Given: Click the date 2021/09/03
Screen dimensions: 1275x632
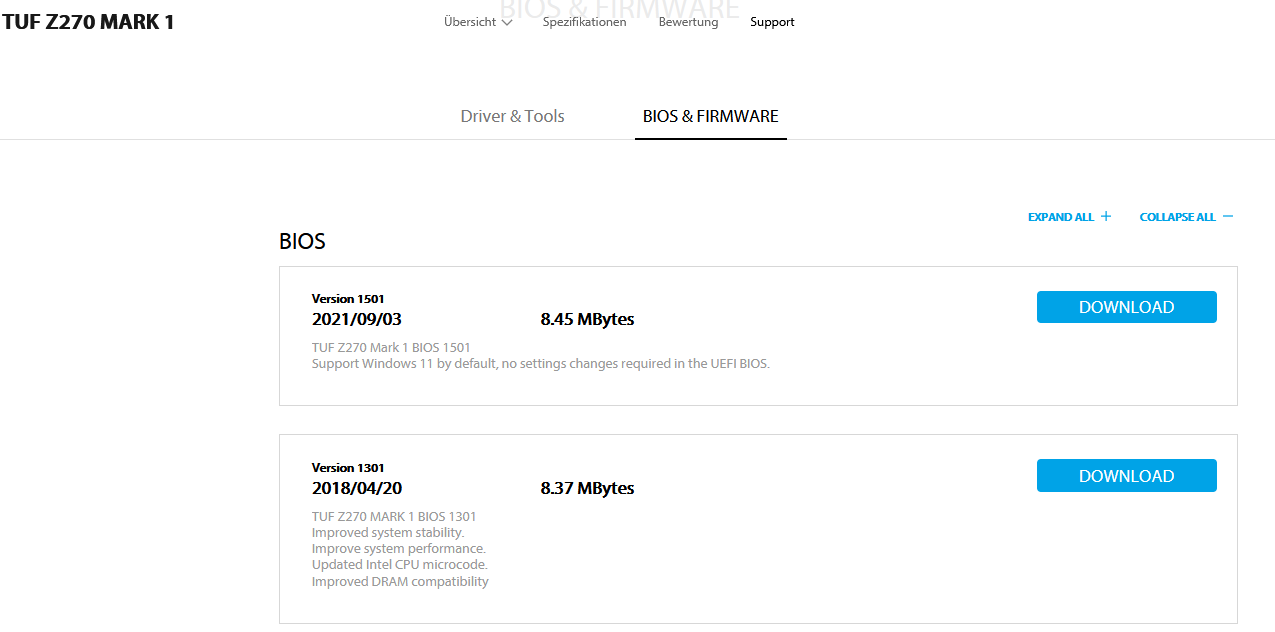Looking at the screenshot, I should (357, 319).
